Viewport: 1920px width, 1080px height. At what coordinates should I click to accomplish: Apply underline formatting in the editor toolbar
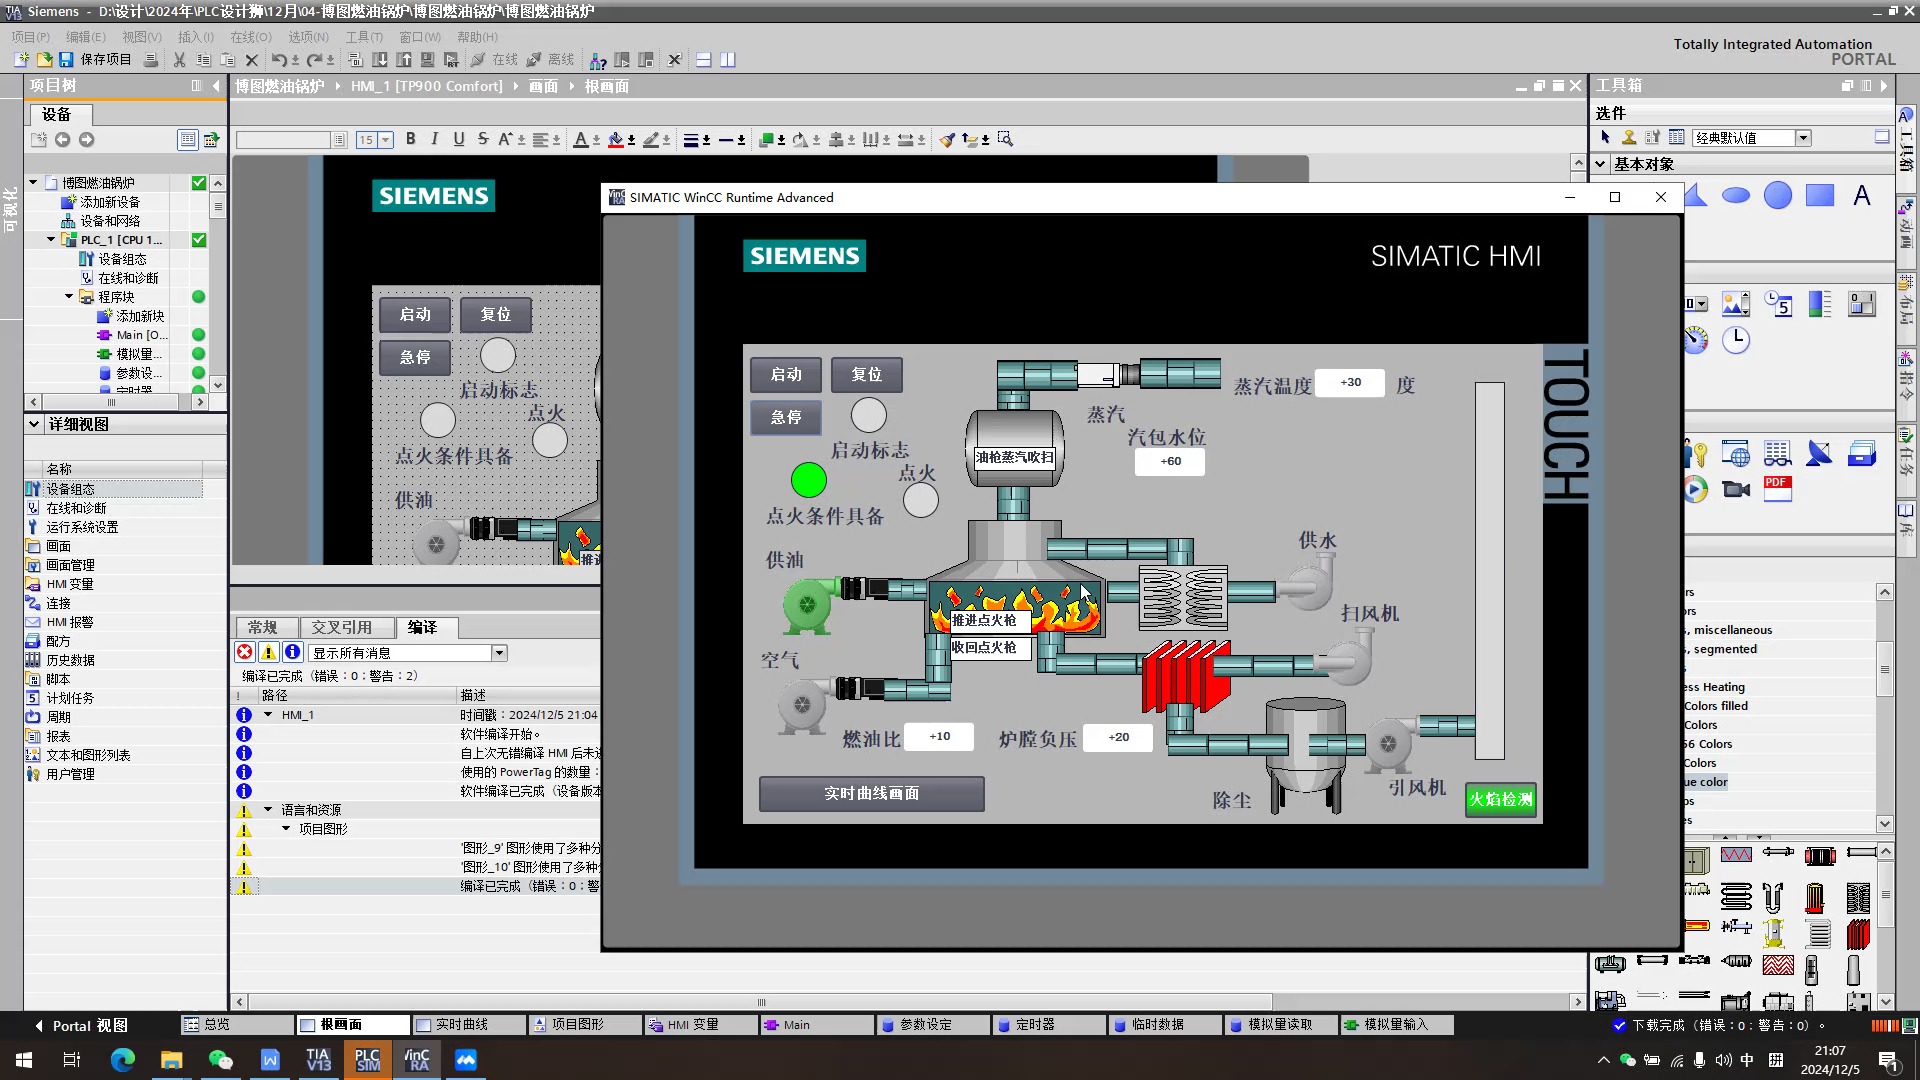tap(459, 139)
